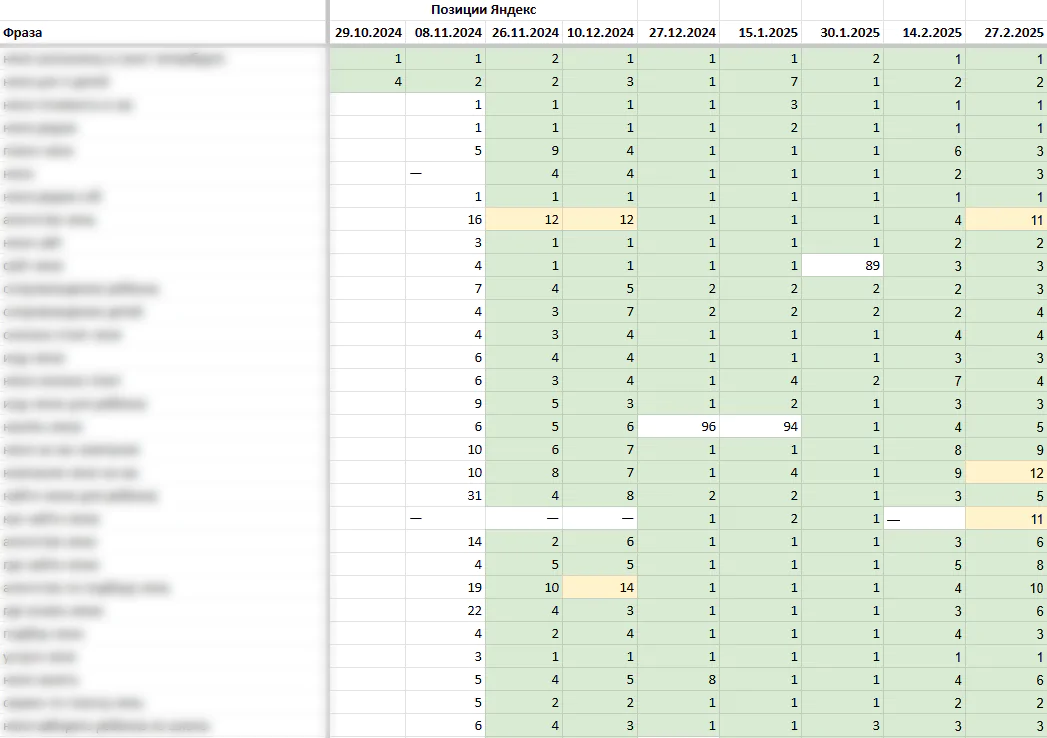The width and height of the screenshot is (1047, 738).
Task: Click the cell showing 22
Action: click(445, 610)
